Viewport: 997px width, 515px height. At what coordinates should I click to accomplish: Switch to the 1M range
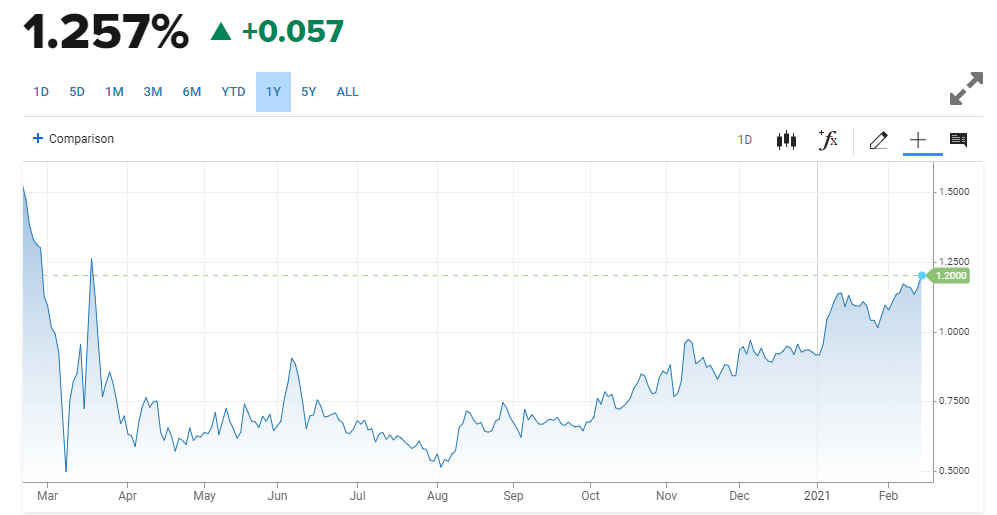114,92
